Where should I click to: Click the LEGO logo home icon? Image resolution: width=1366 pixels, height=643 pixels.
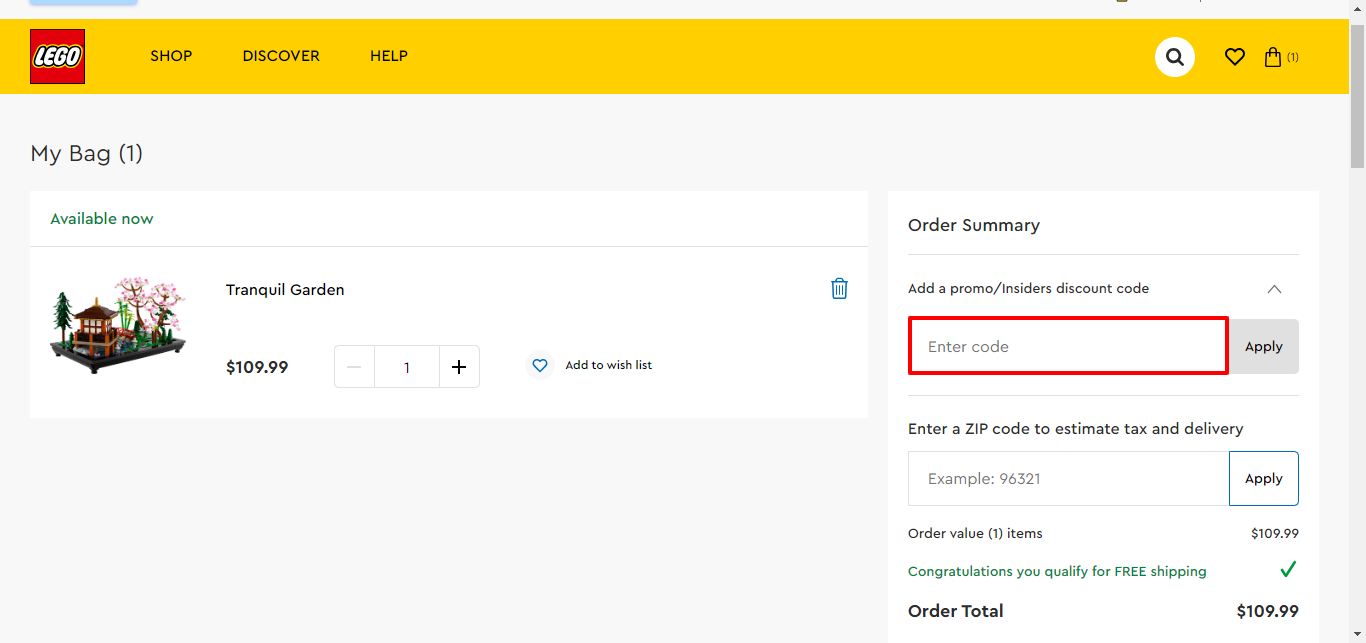coord(57,56)
